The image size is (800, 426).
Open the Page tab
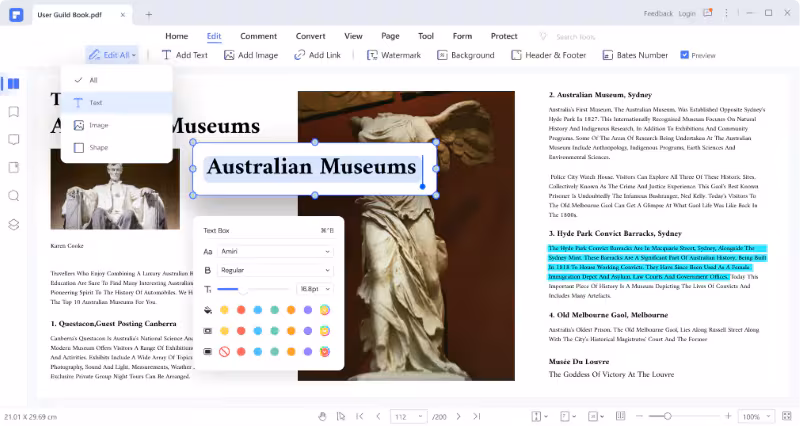[x=390, y=36]
